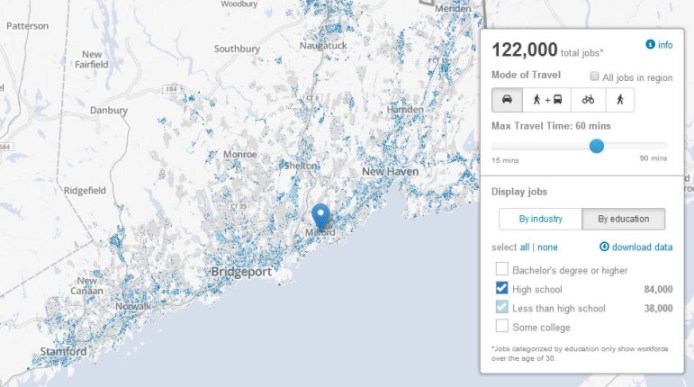The height and width of the screenshot is (387, 694).
Task: Click the select none link
Action: coord(547,247)
